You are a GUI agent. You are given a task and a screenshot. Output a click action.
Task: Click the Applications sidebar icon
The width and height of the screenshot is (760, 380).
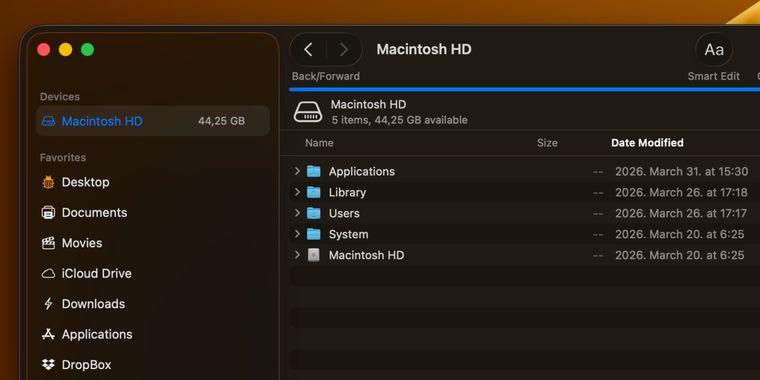pos(48,334)
